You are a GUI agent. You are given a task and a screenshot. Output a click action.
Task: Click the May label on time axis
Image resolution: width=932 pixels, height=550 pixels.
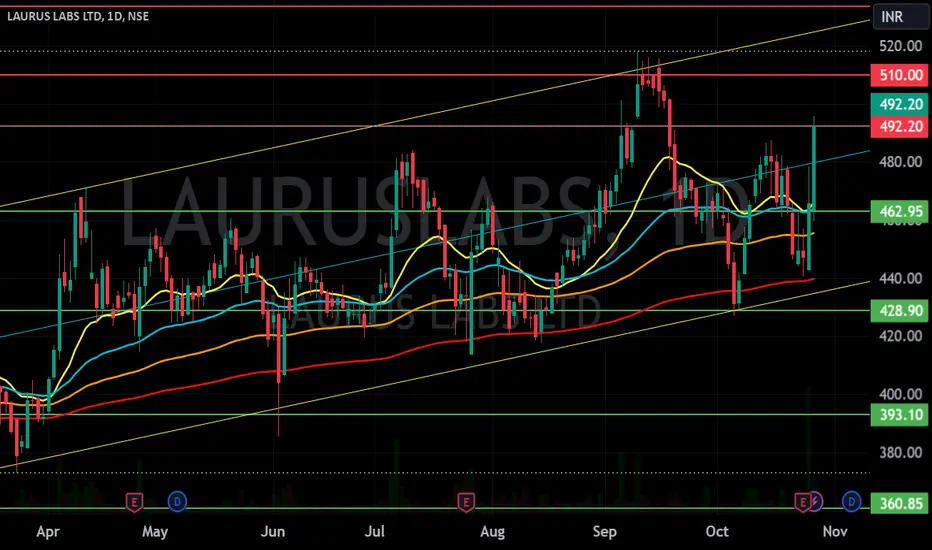(x=155, y=532)
